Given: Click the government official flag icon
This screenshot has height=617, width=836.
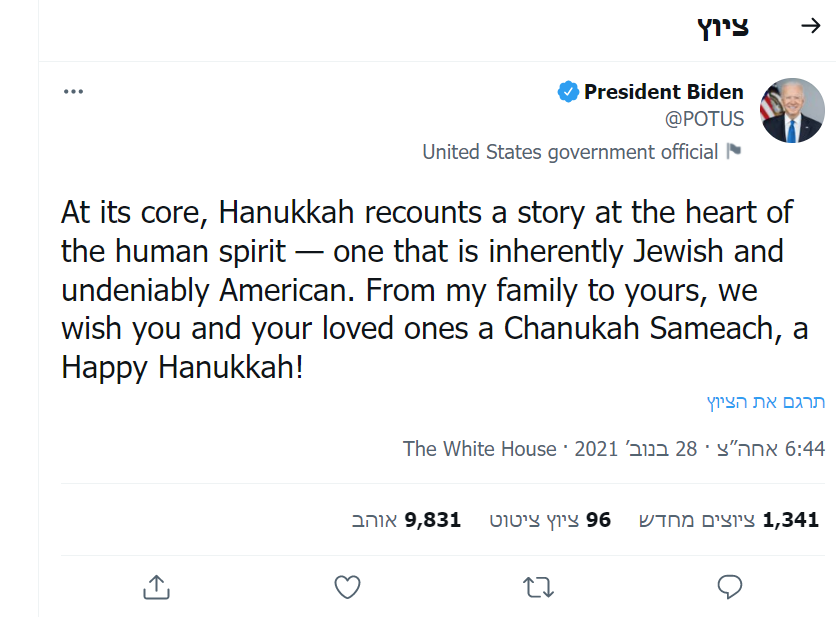Looking at the screenshot, I should tap(734, 152).
